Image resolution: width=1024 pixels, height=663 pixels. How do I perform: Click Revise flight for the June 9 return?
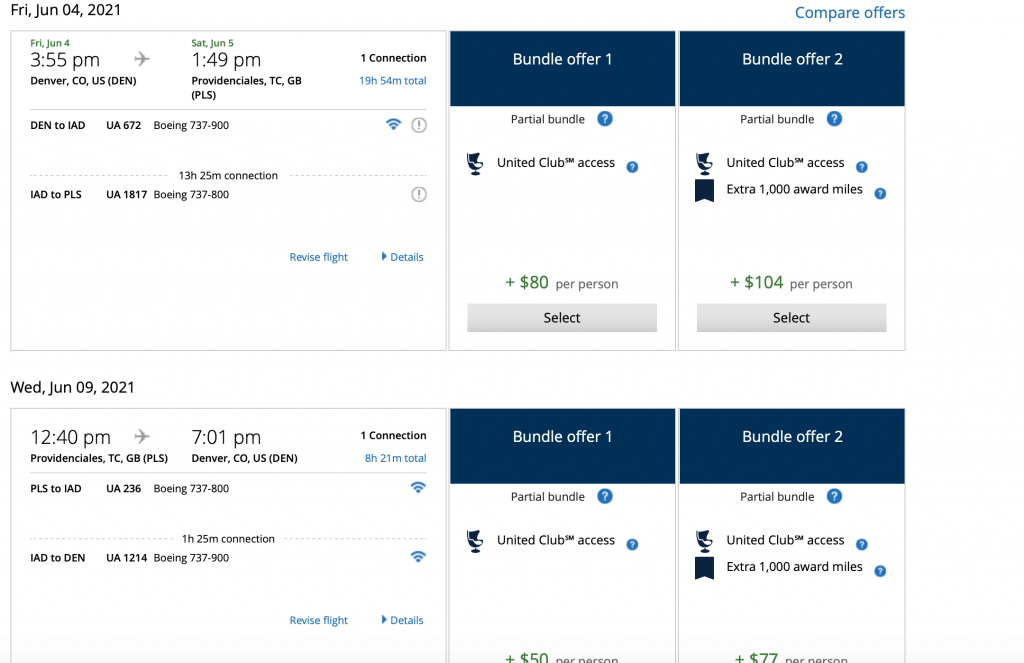318,620
